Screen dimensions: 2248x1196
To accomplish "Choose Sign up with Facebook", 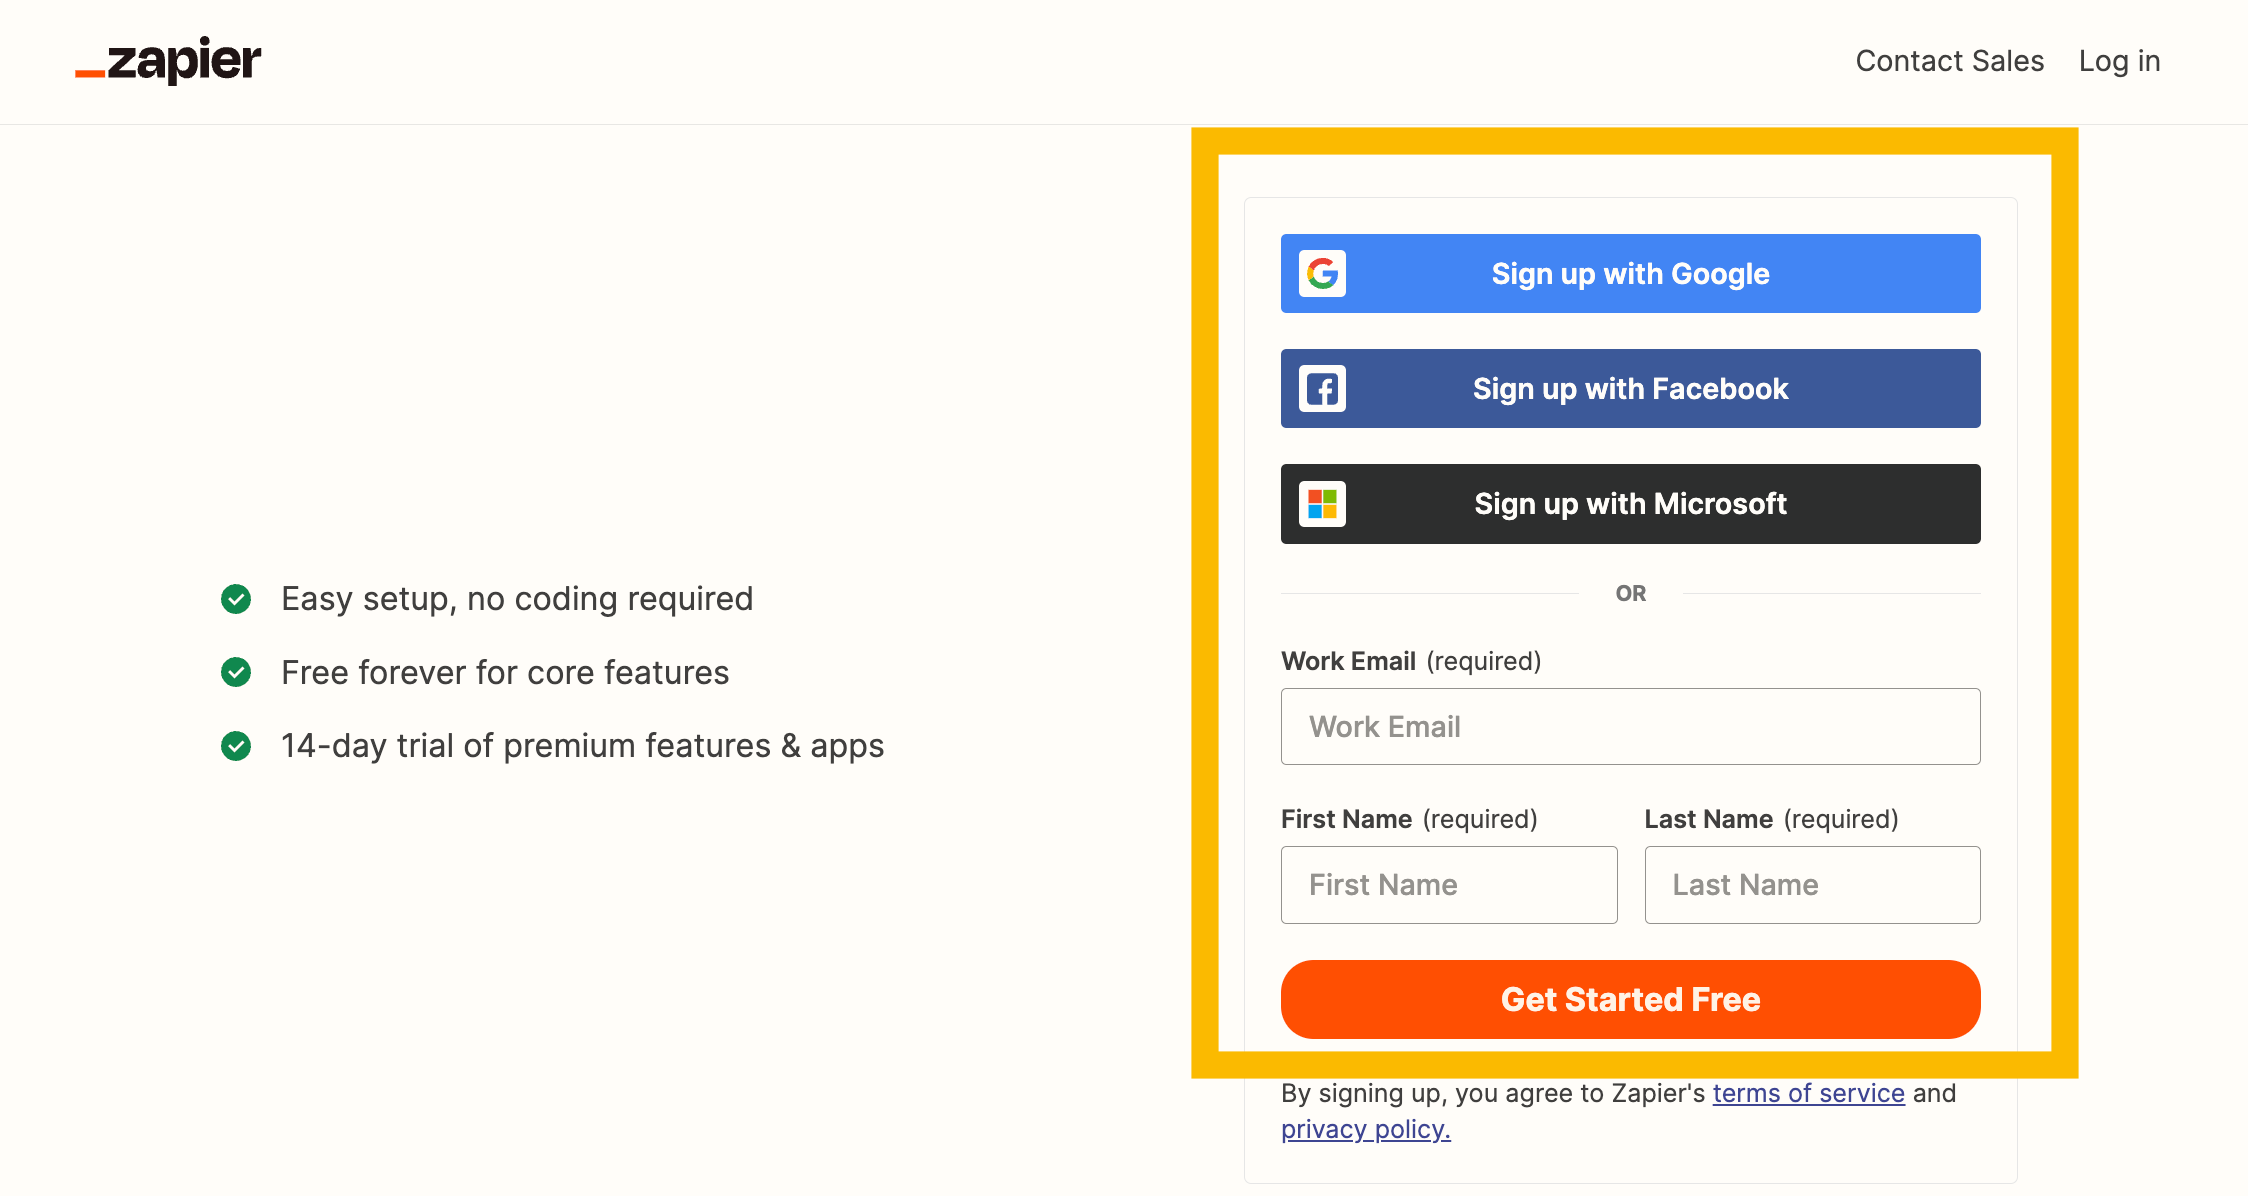I will pos(1630,389).
